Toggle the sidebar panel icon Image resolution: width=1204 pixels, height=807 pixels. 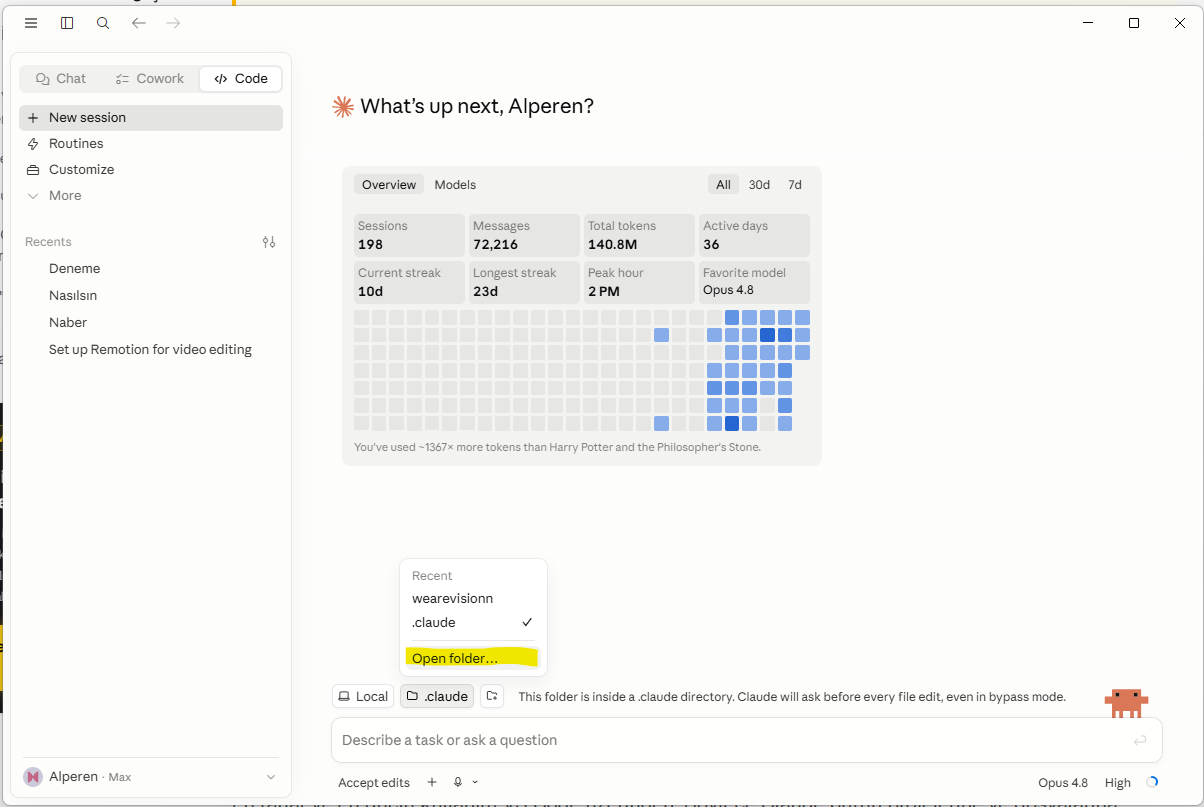coord(67,23)
